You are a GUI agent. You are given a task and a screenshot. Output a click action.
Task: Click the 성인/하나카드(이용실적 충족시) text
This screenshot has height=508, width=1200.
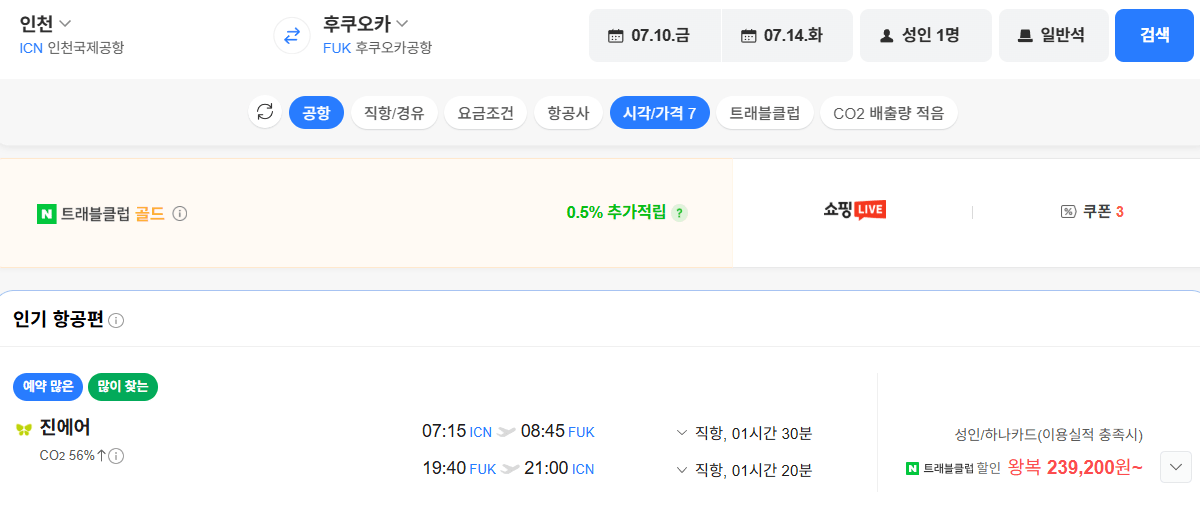[x=1049, y=434]
